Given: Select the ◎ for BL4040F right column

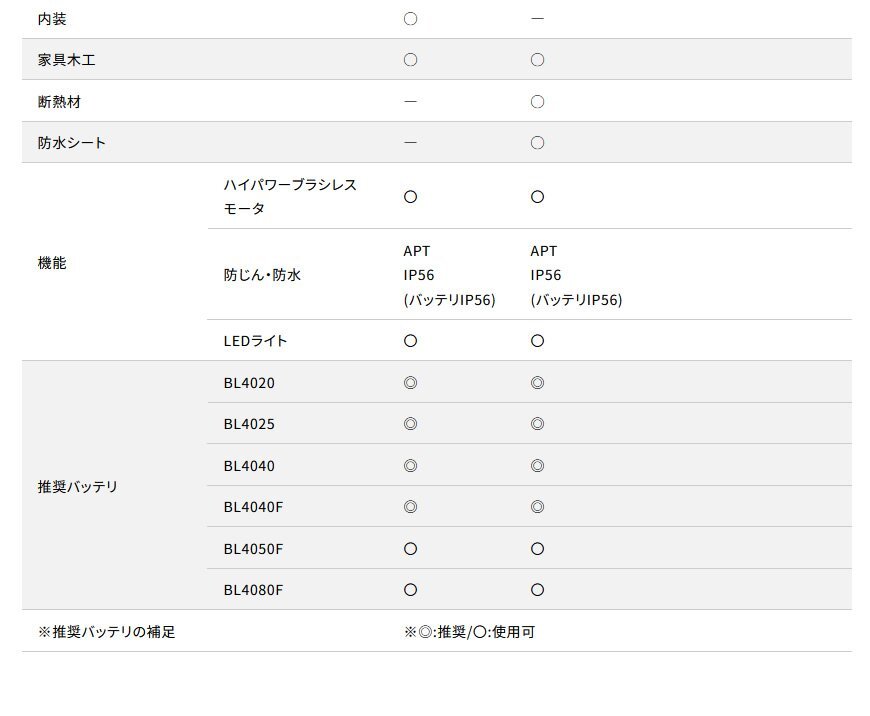Looking at the screenshot, I should point(537,506).
